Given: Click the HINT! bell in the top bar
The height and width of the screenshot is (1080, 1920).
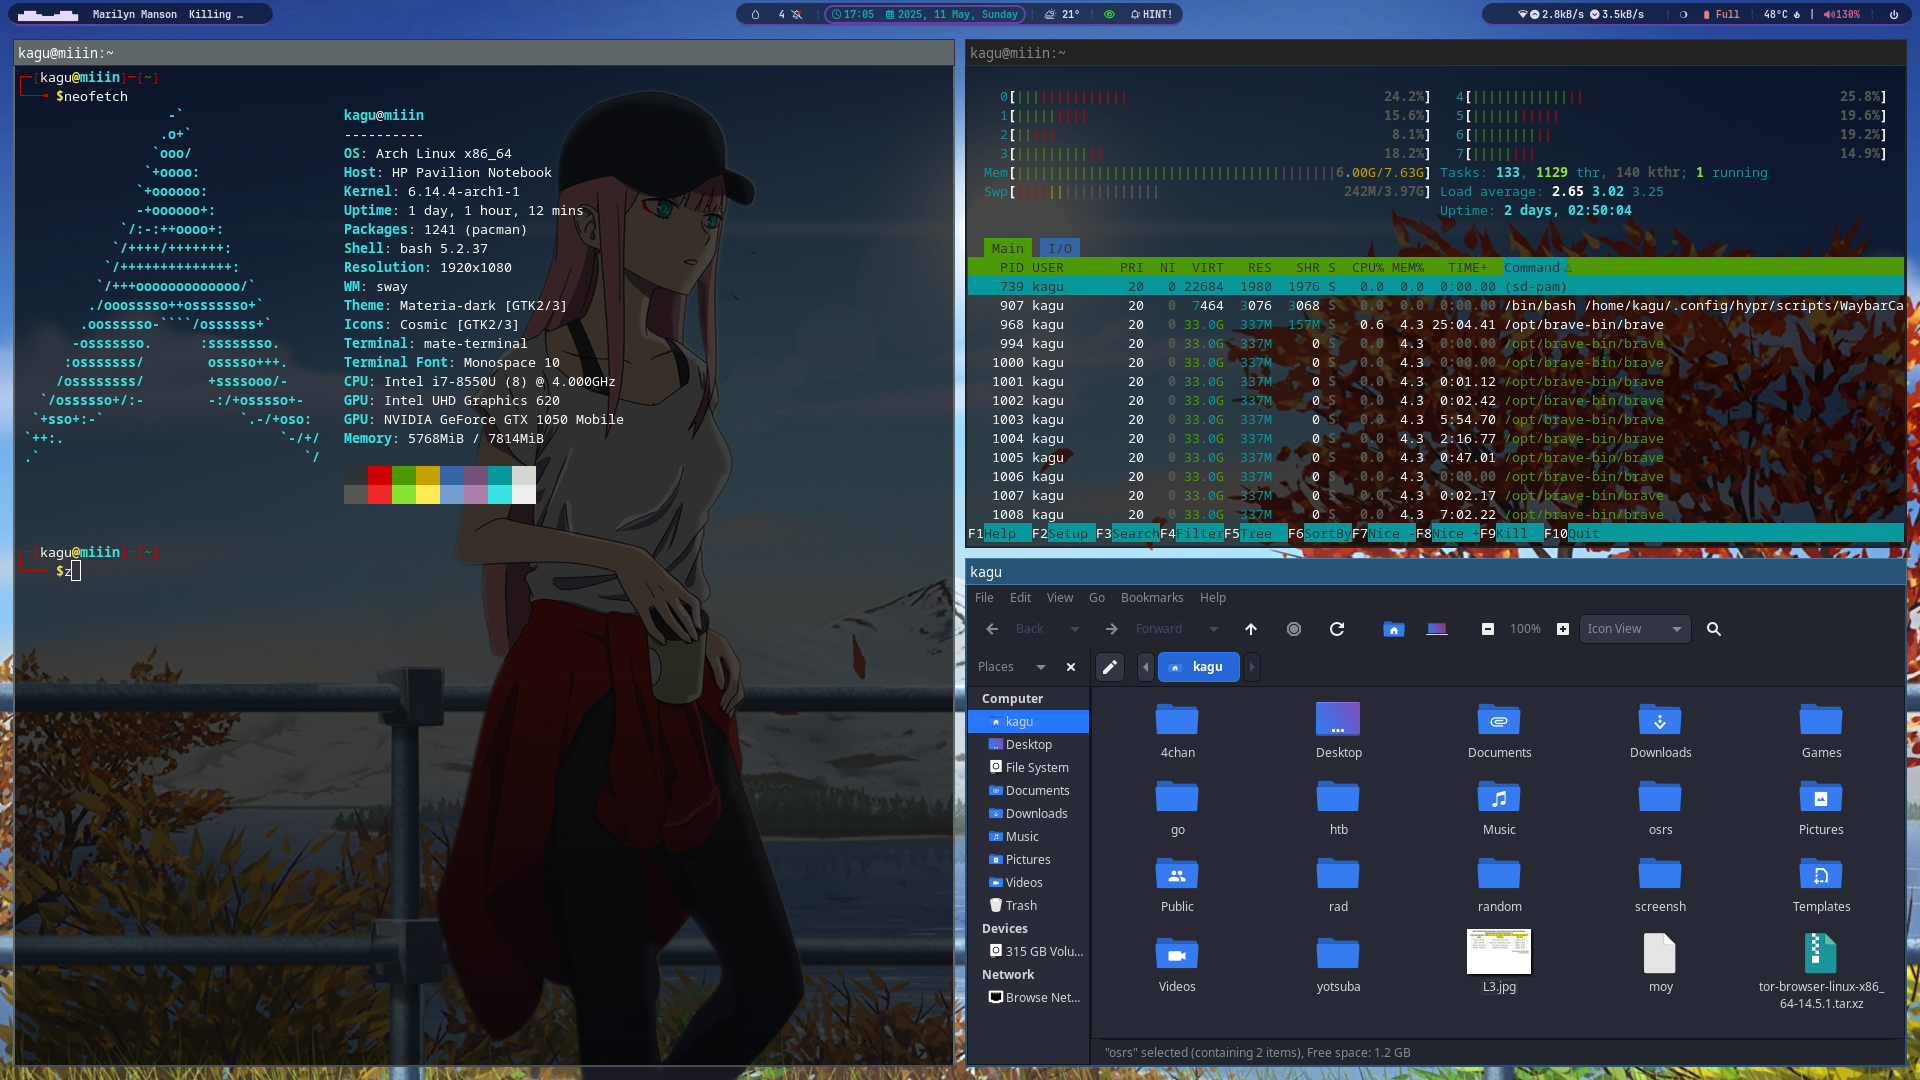Looking at the screenshot, I should click(x=1151, y=15).
